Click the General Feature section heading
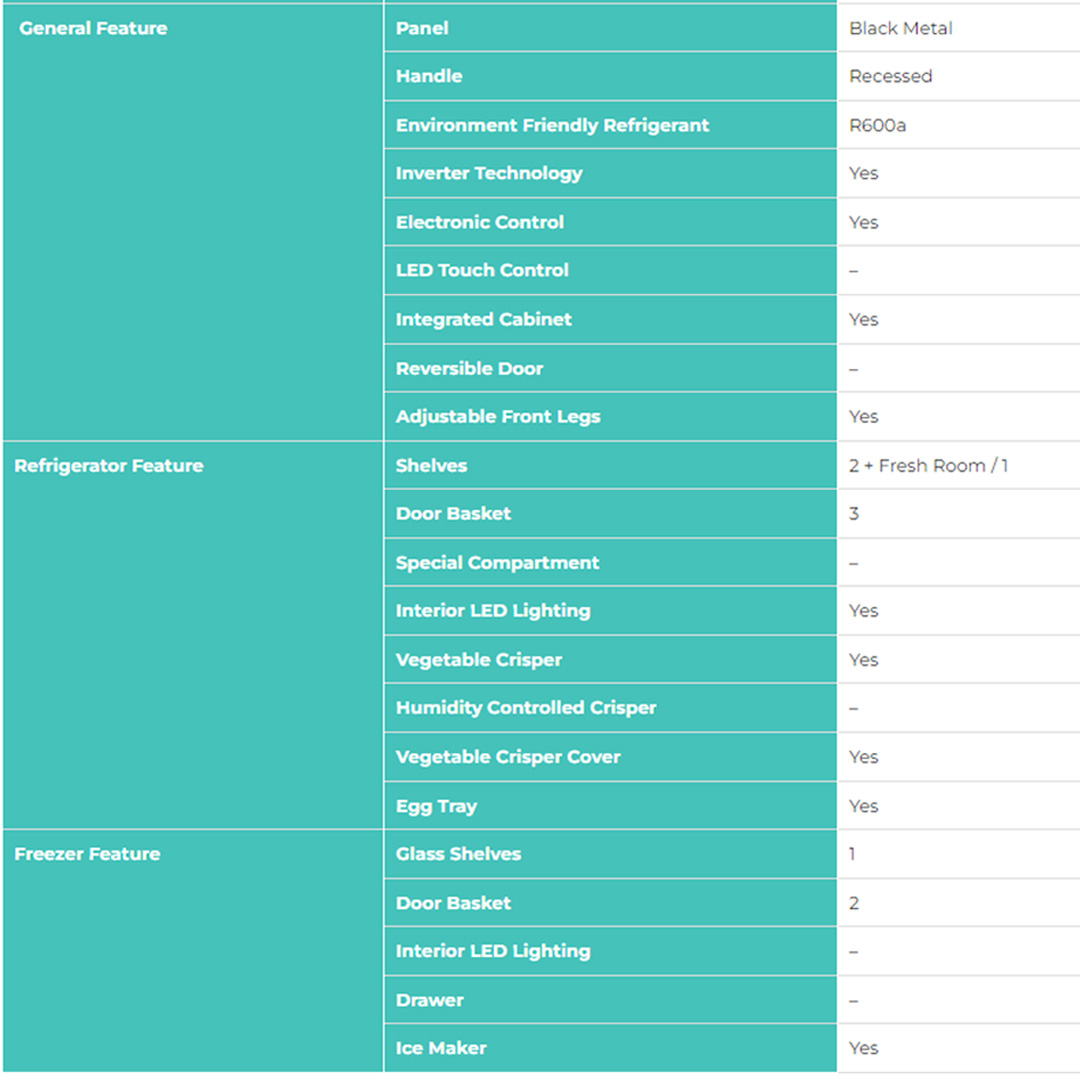The height and width of the screenshot is (1080, 1080). (93, 28)
